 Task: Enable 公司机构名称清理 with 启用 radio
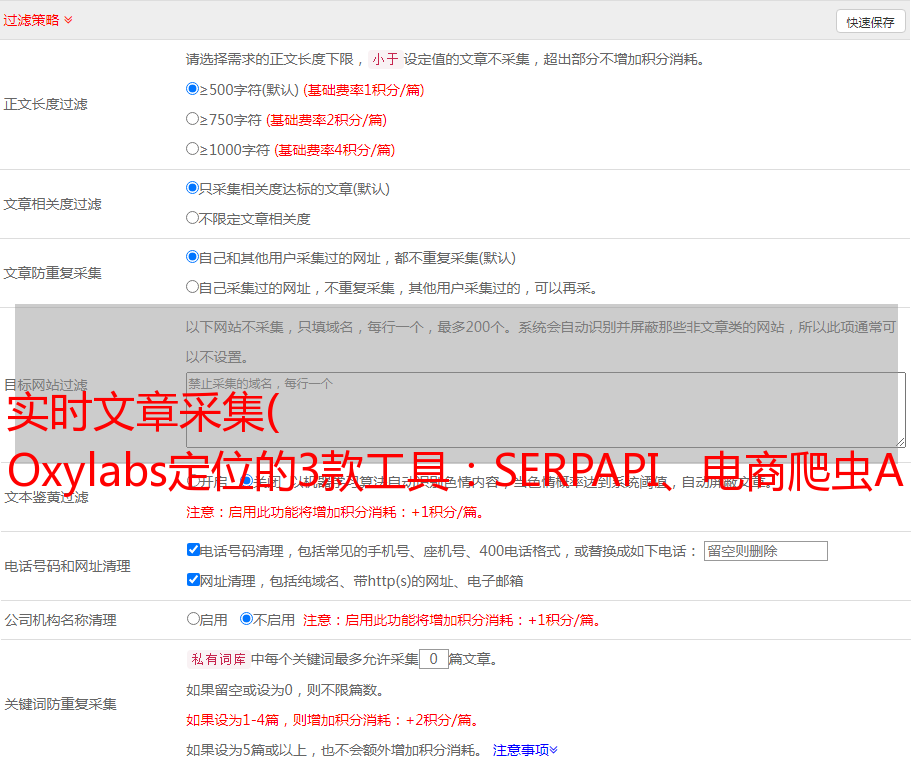(193, 619)
